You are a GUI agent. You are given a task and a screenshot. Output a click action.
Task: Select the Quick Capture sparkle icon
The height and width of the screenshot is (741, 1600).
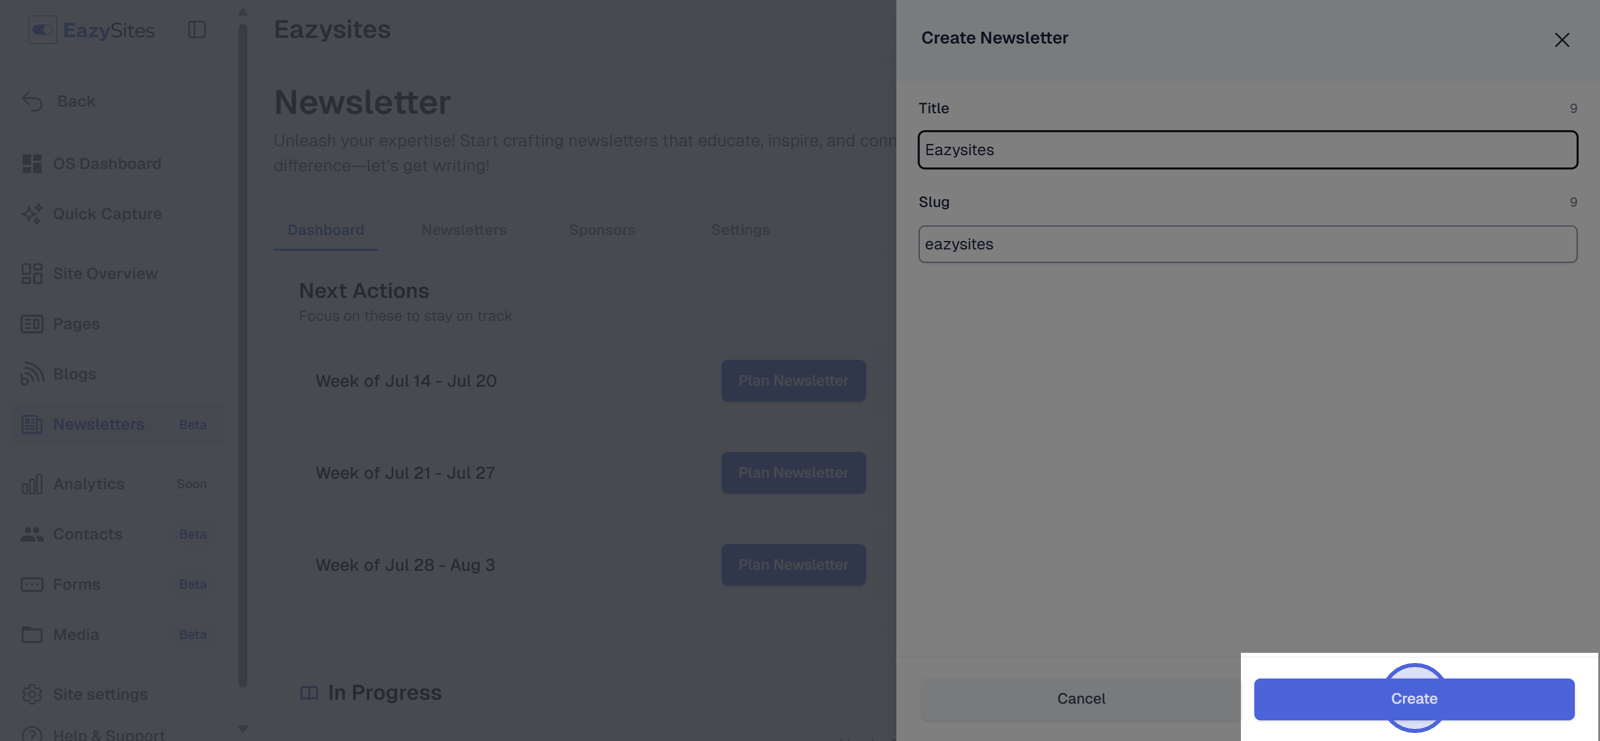(32, 213)
